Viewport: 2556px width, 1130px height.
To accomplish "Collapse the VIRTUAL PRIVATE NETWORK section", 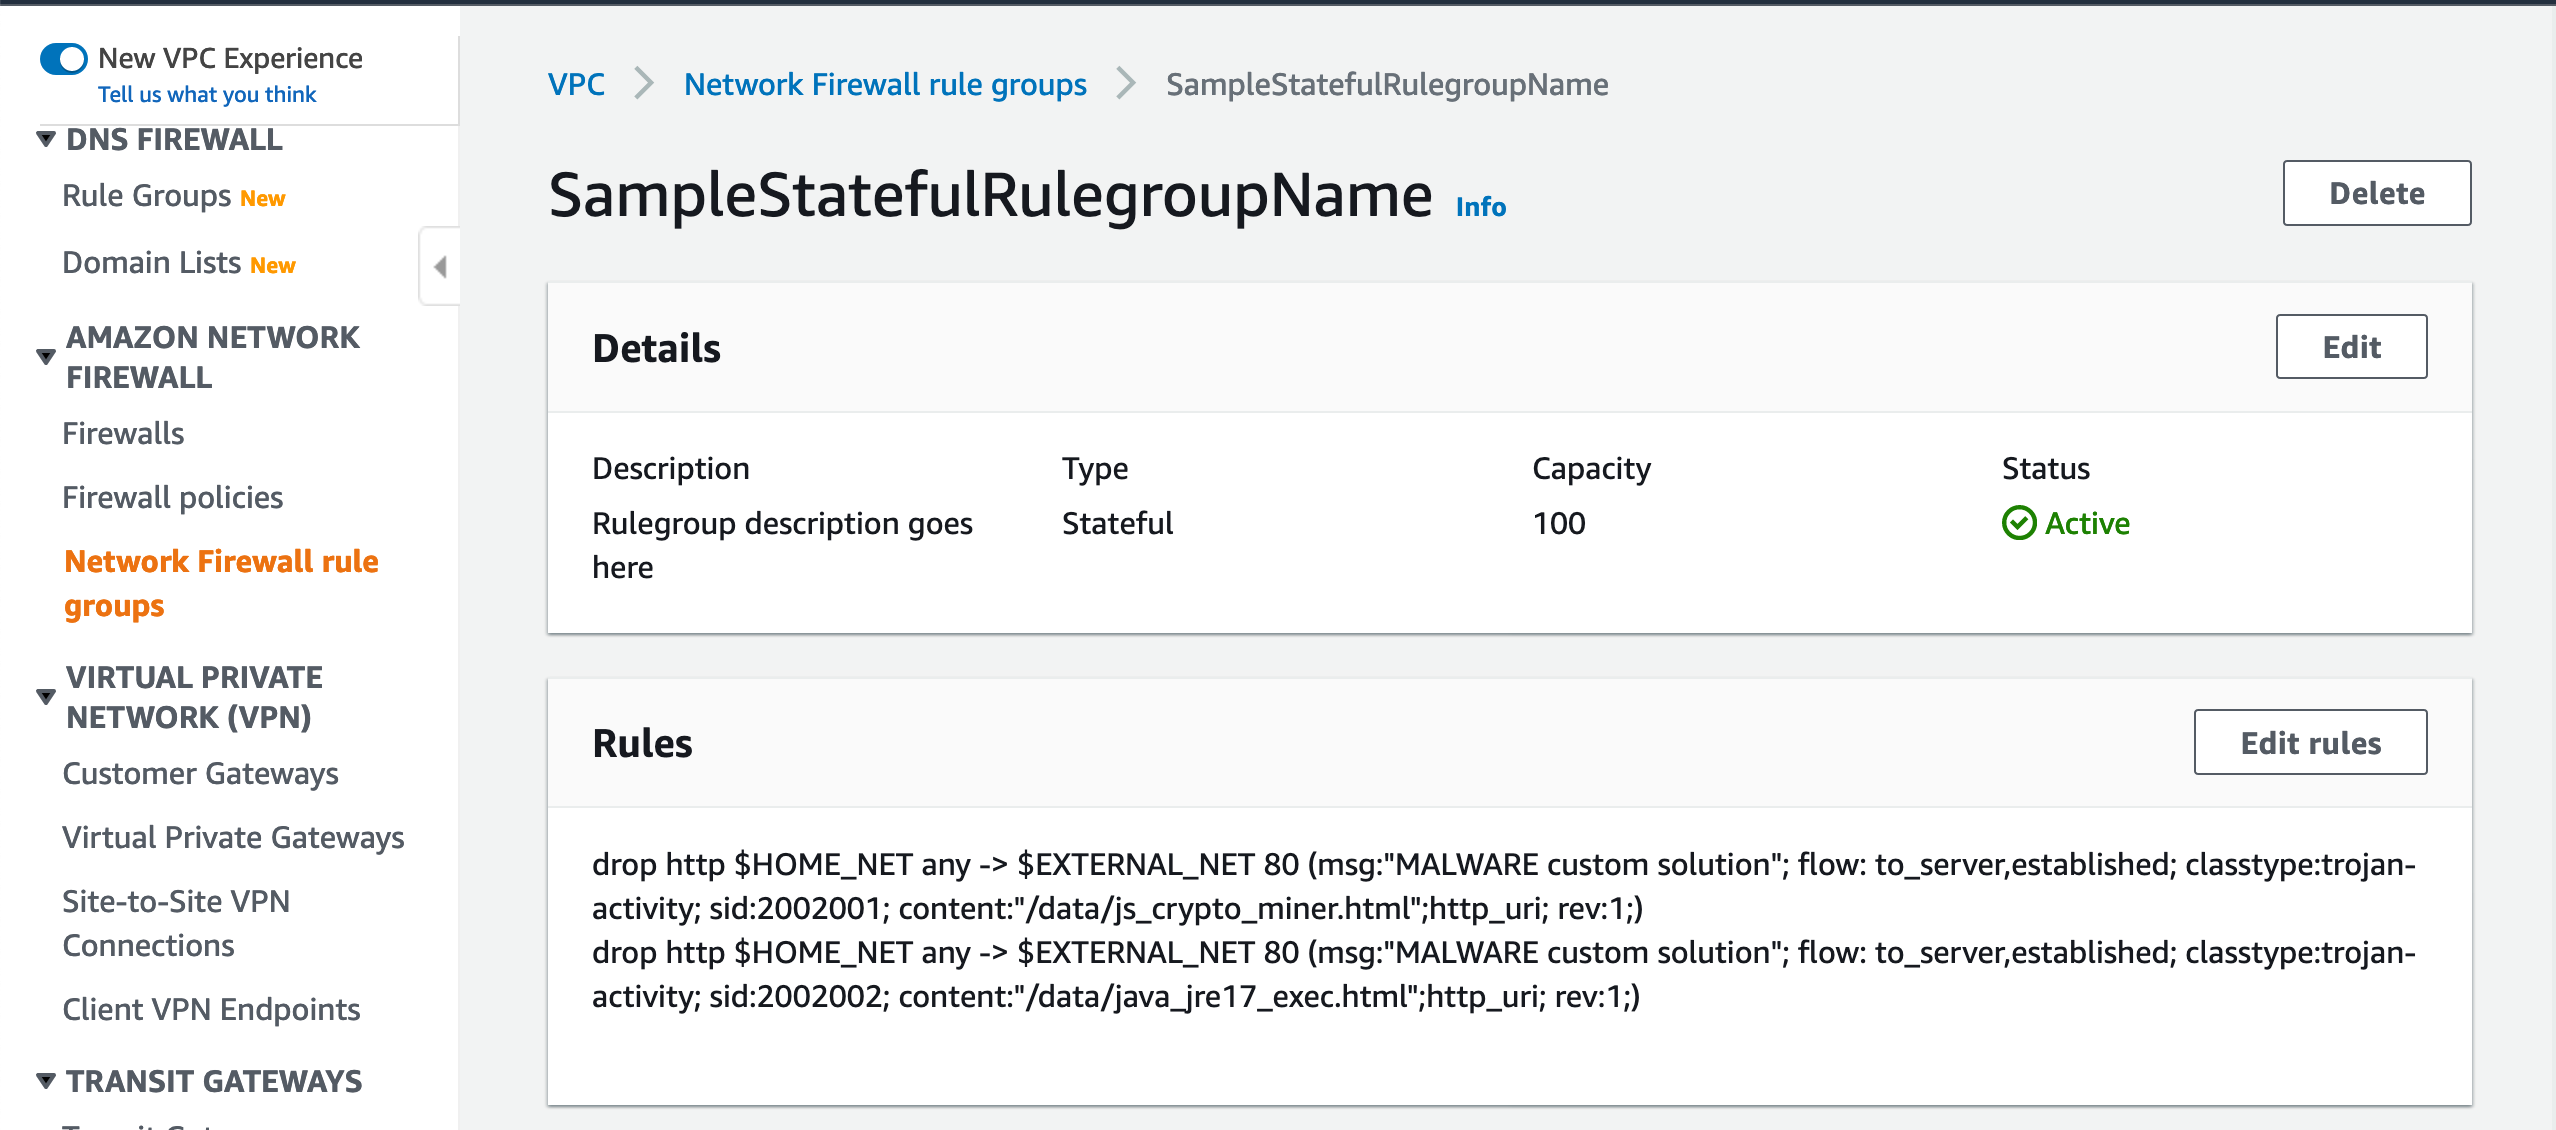I will (x=45, y=696).
